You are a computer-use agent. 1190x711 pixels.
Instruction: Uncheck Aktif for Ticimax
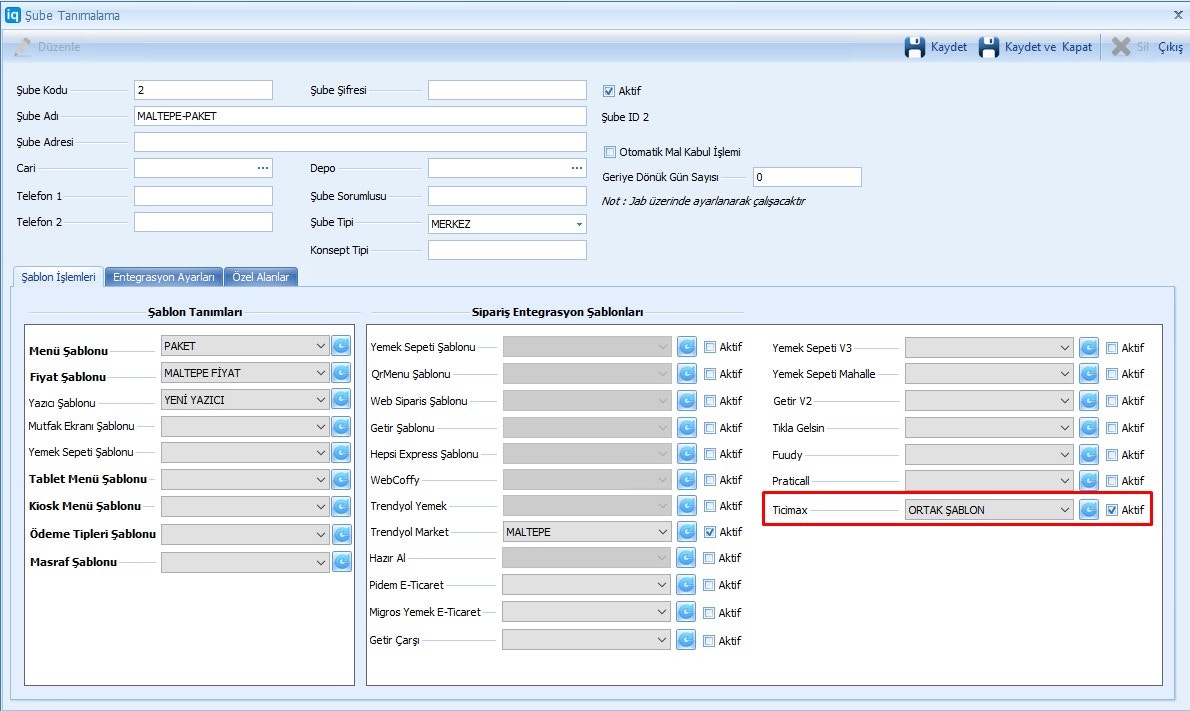tap(1112, 510)
